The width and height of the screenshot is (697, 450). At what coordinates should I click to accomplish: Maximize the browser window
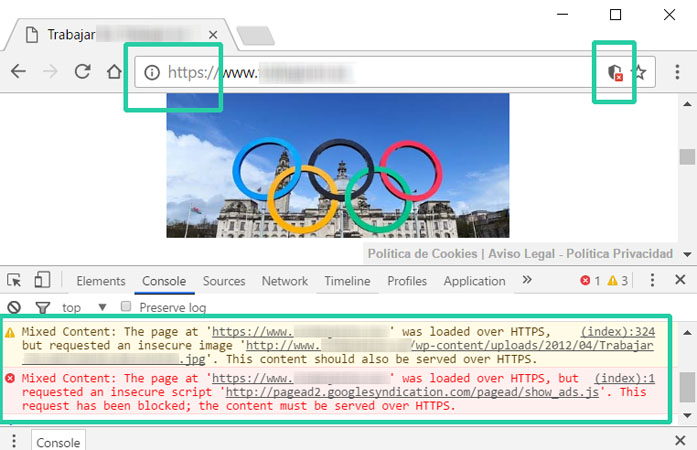coord(615,15)
